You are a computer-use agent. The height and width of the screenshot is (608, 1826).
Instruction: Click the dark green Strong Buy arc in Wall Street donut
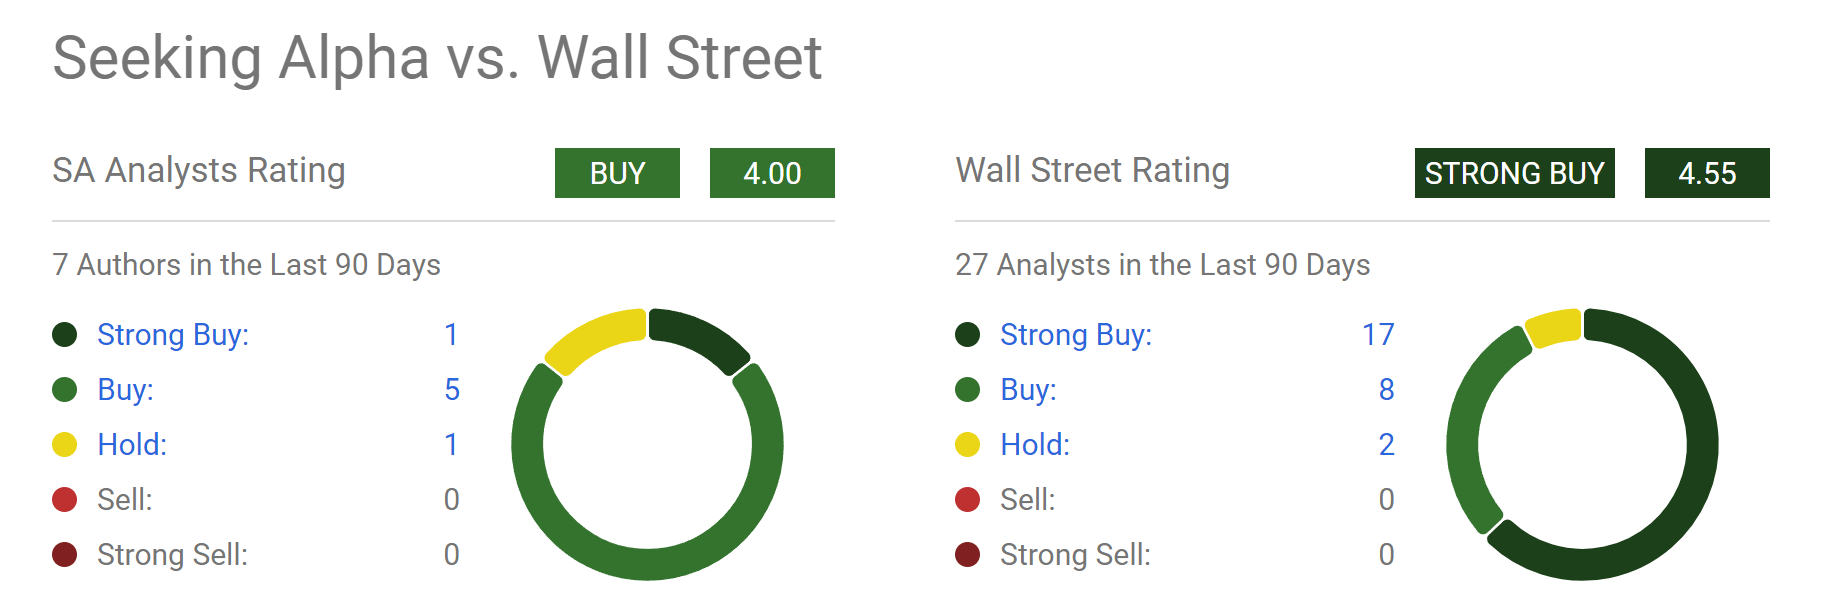pos(1700,445)
